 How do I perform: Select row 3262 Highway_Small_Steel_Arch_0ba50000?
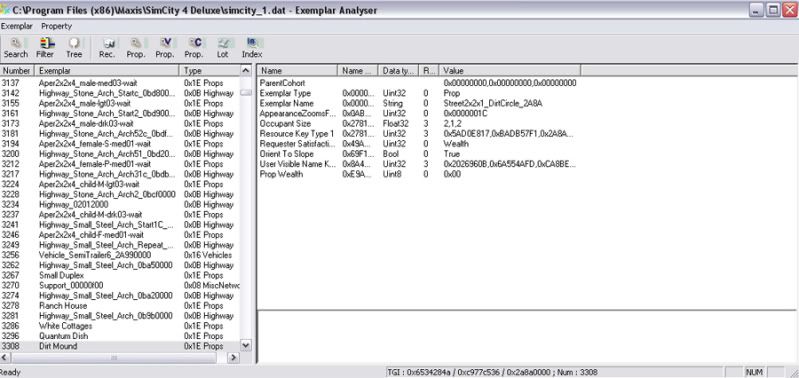pyautogui.click(x=120, y=265)
